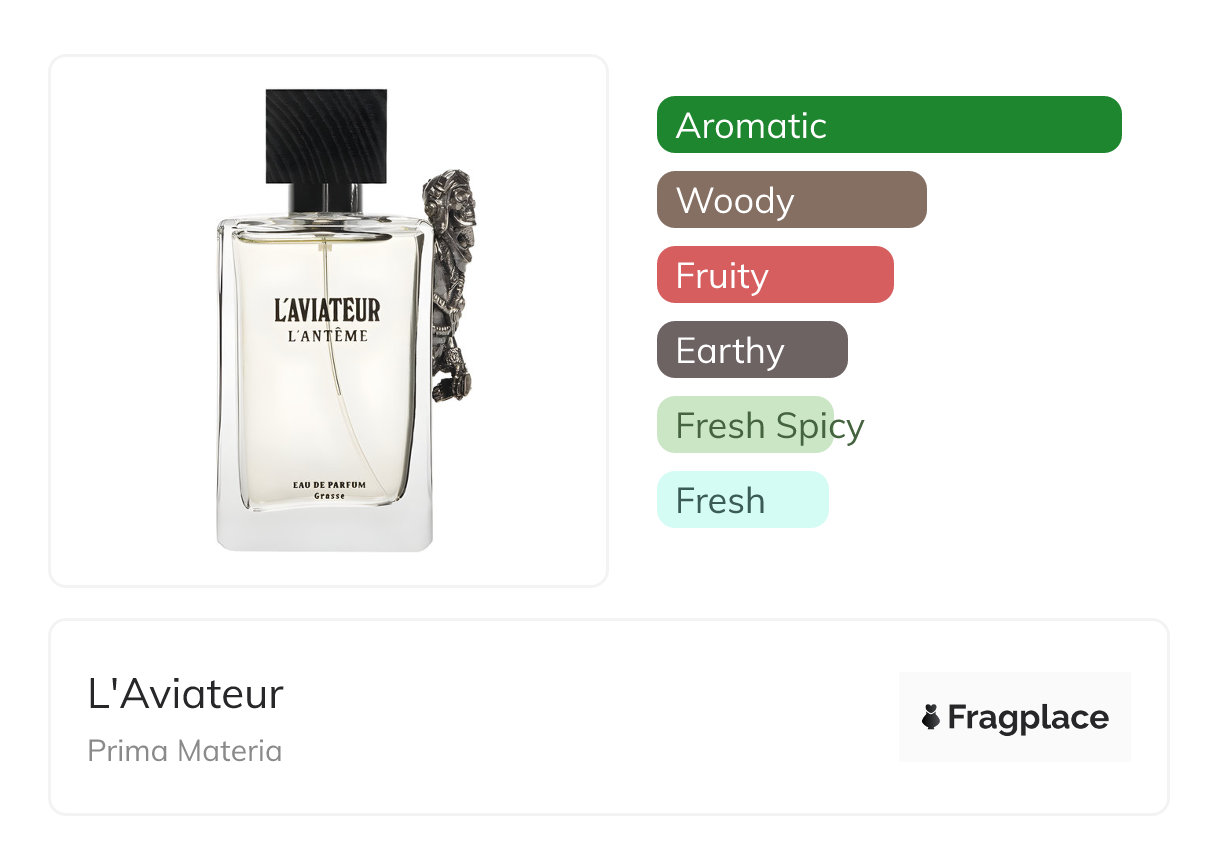The width and height of the screenshot is (1218, 864).
Task: Click the black wooden bottle cap
Action: point(326,136)
